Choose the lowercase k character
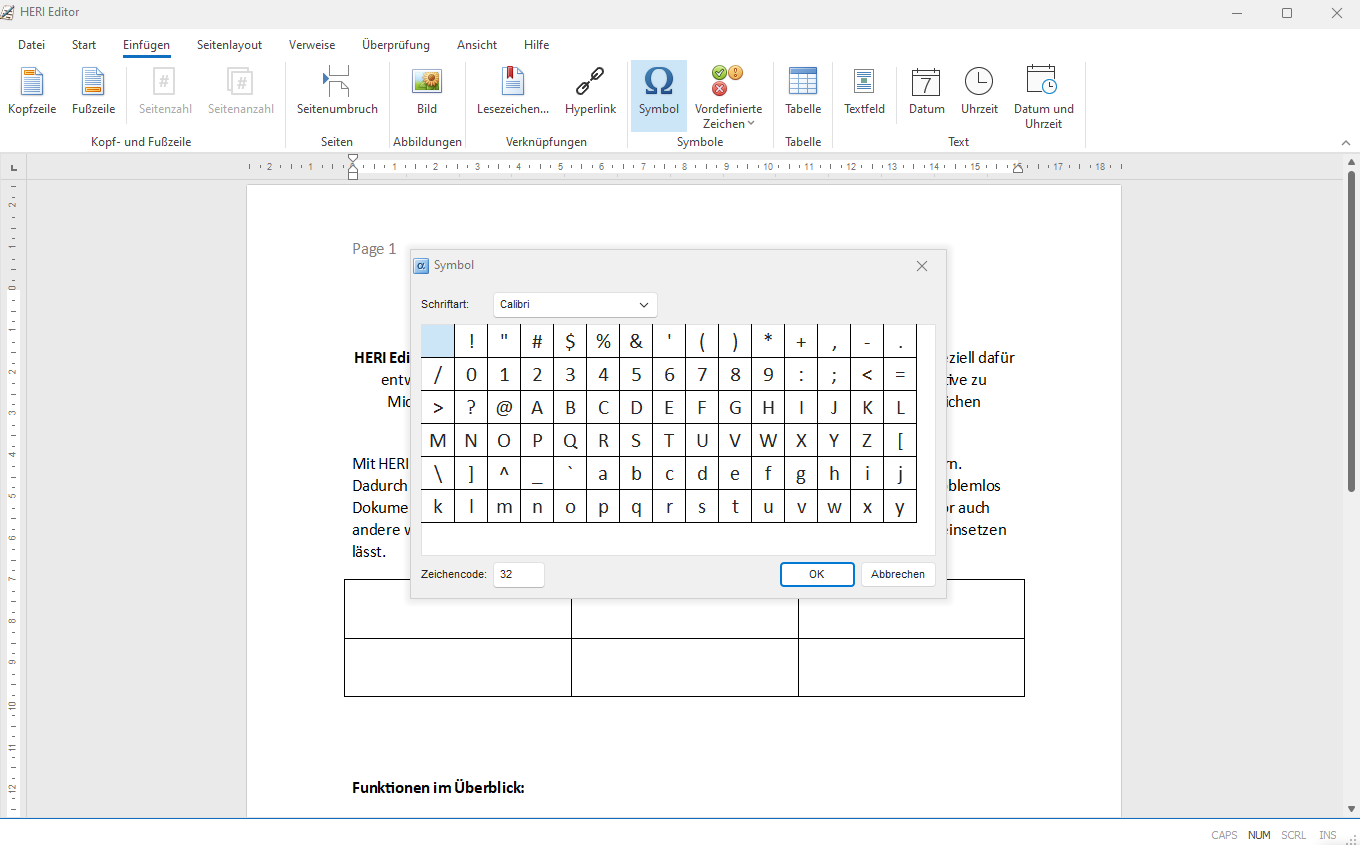 click(438, 506)
